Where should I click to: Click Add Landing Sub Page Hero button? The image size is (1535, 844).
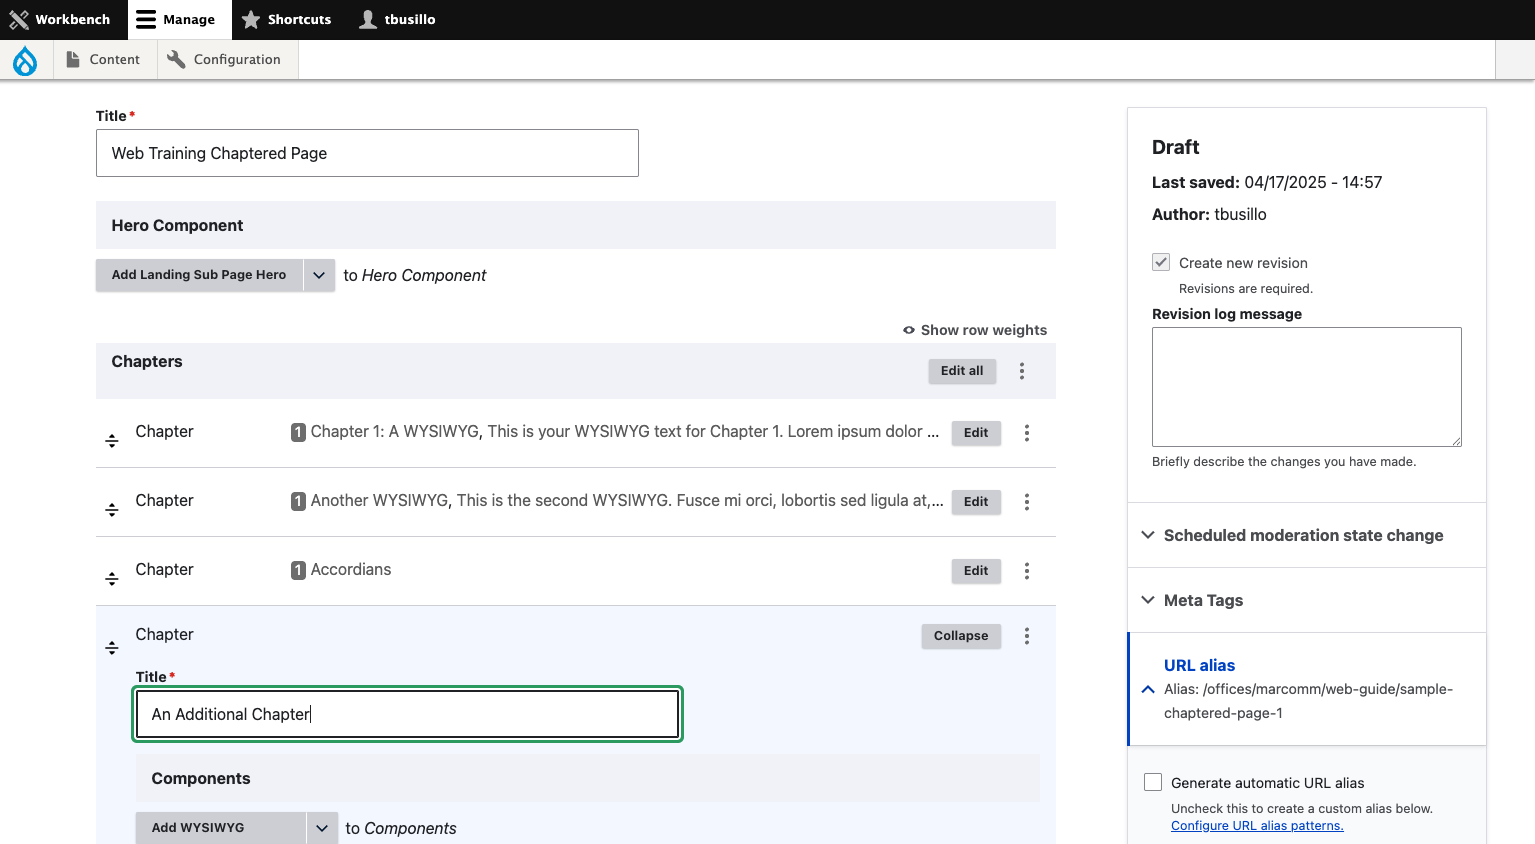(199, 275)
